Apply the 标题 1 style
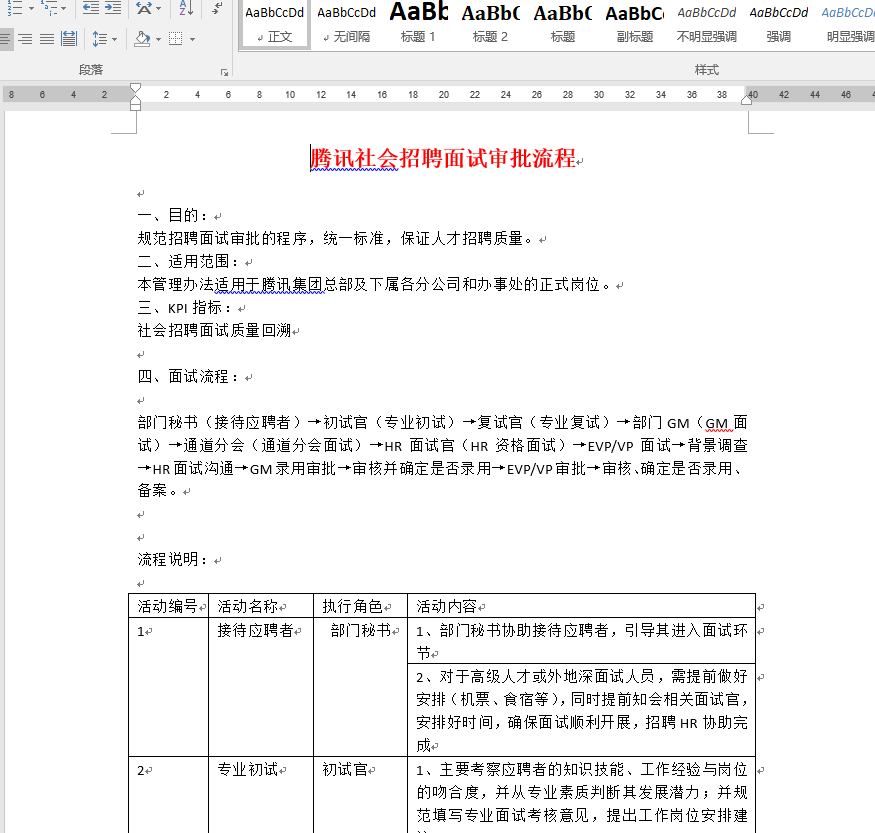The image size is (875, 833). pos(418,23)
